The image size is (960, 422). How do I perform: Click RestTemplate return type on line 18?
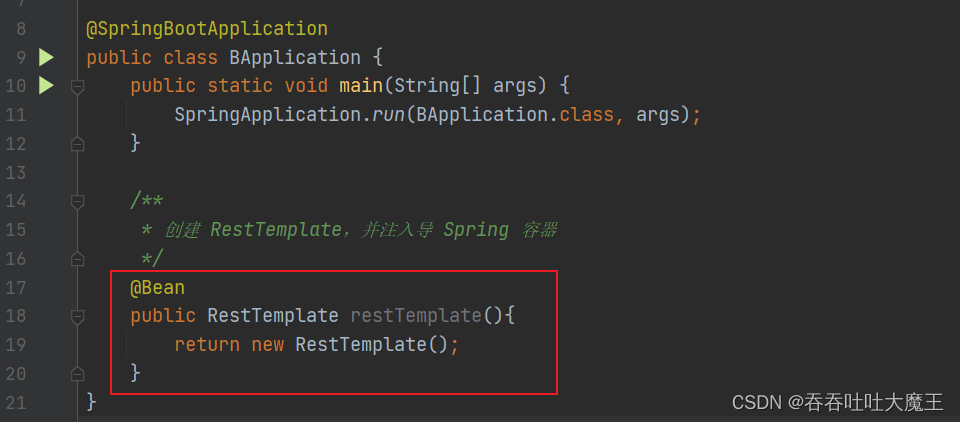[273, 316]
